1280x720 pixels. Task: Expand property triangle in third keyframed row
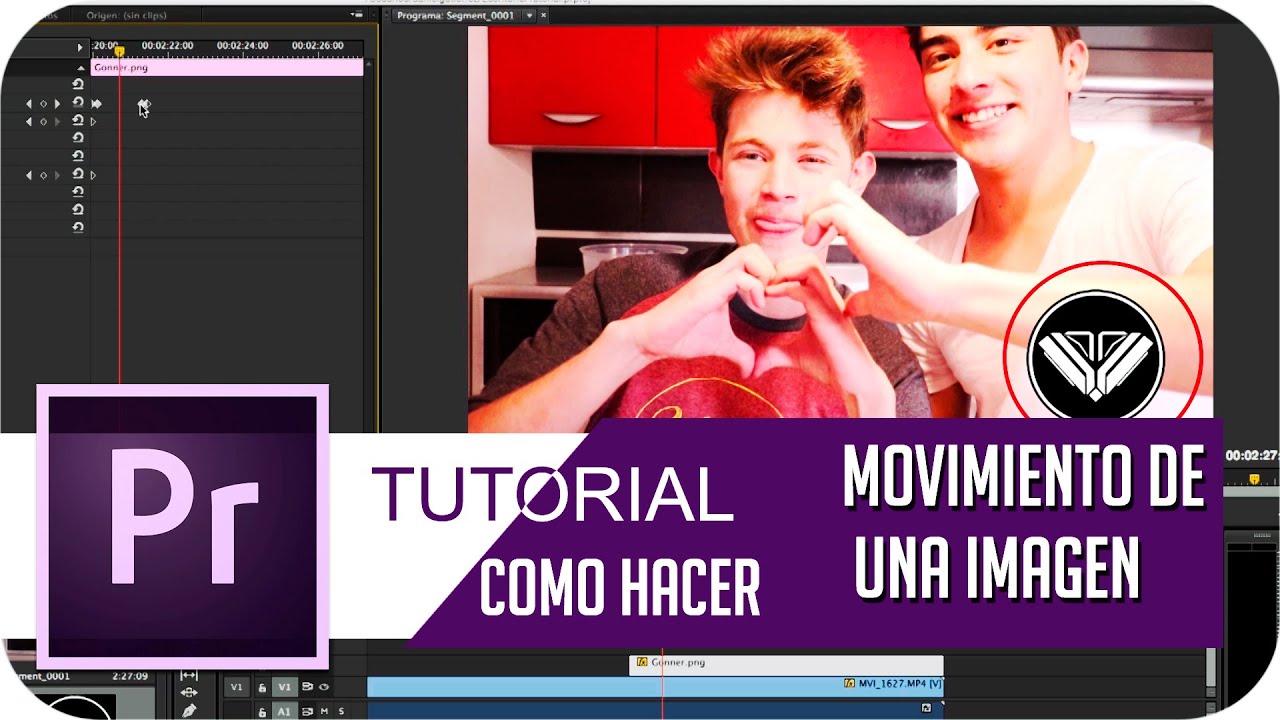coord(93,175)
